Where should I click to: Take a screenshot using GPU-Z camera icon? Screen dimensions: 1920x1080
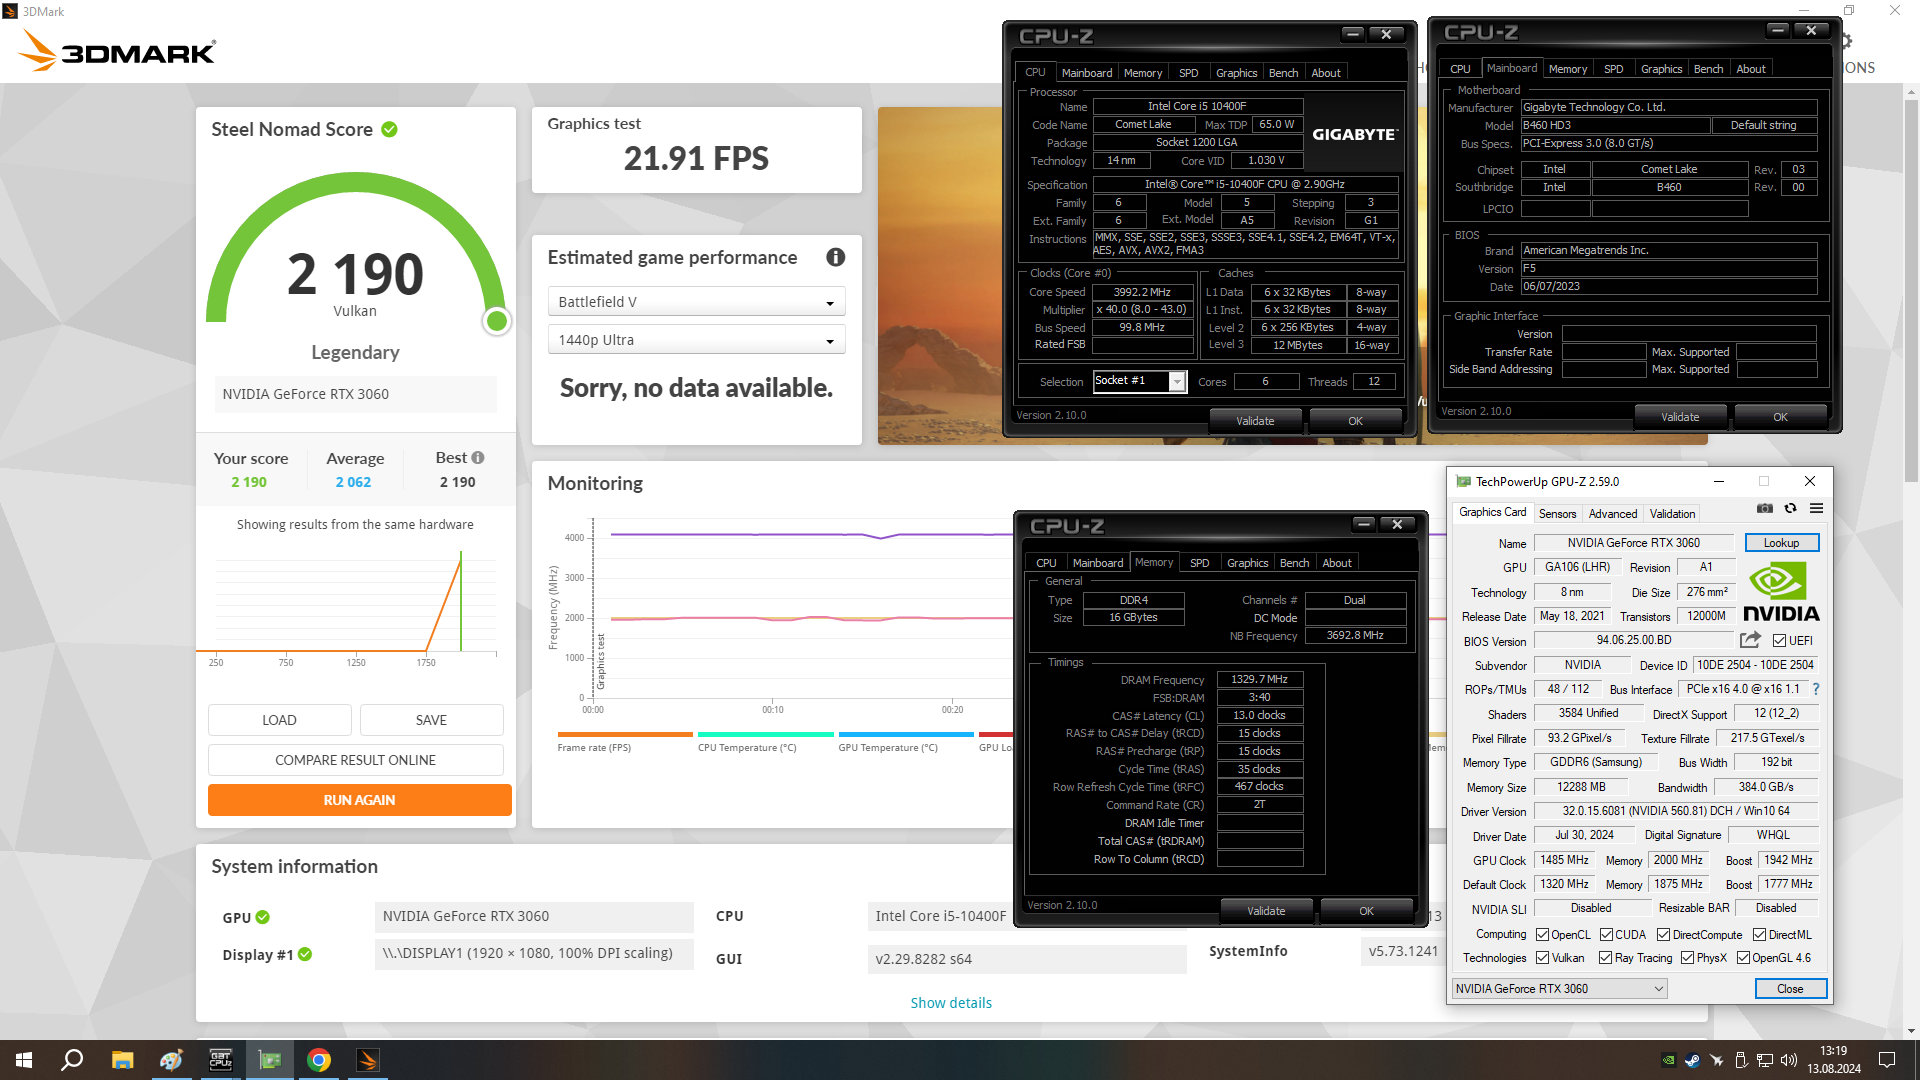[1765, 509]
